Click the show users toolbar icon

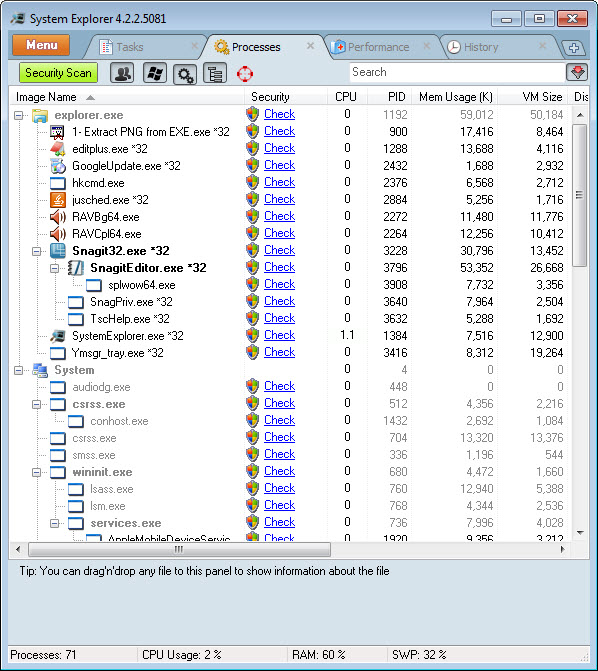click(122, 73)
